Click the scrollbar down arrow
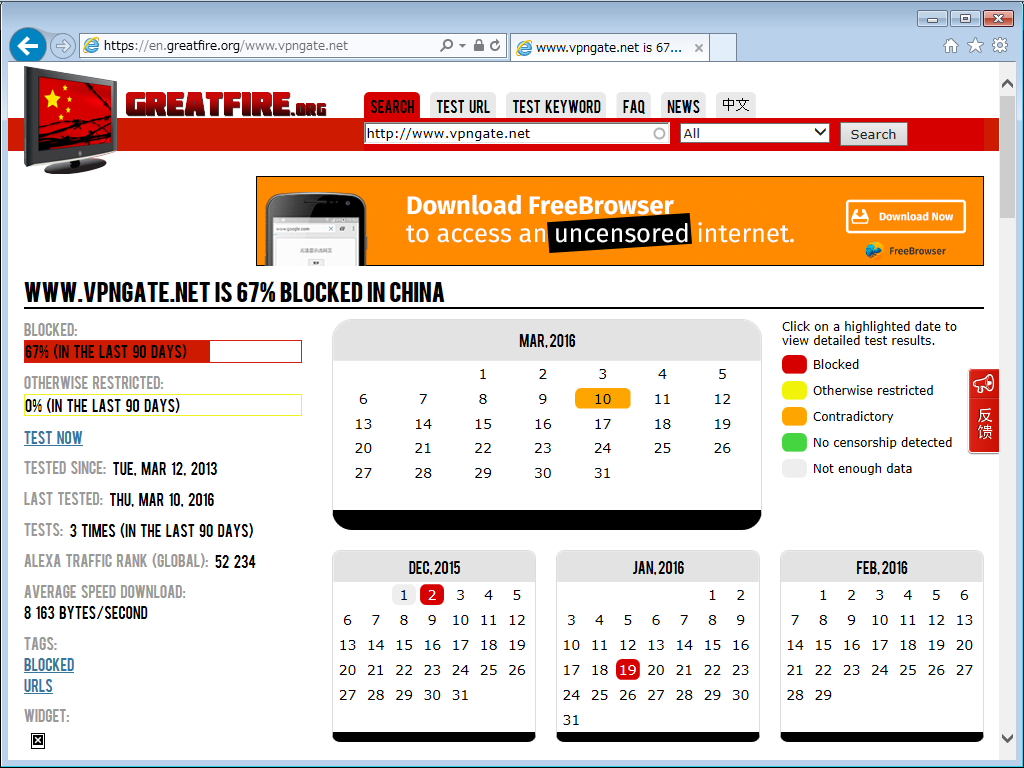The height and width of the screenshot is (768, 1024). coord(1007,738)
